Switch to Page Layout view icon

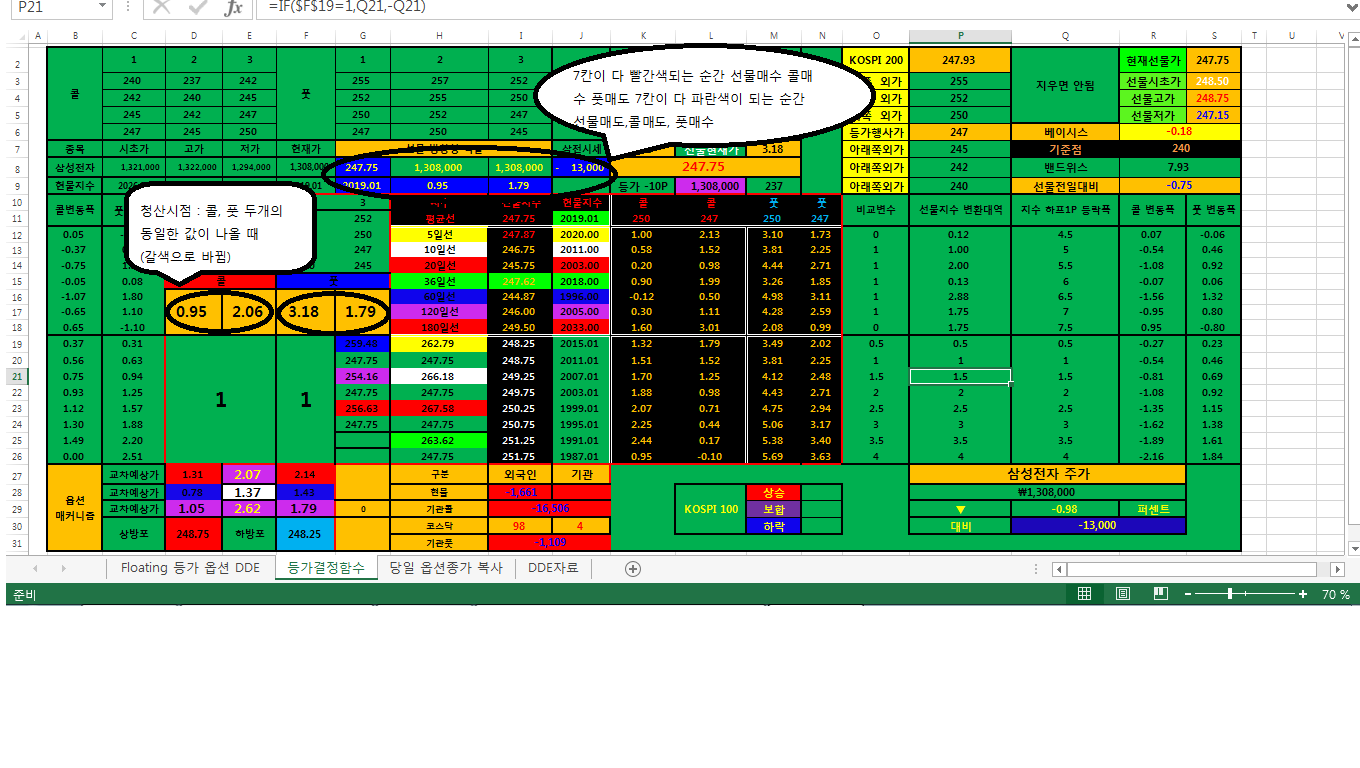1122,594
